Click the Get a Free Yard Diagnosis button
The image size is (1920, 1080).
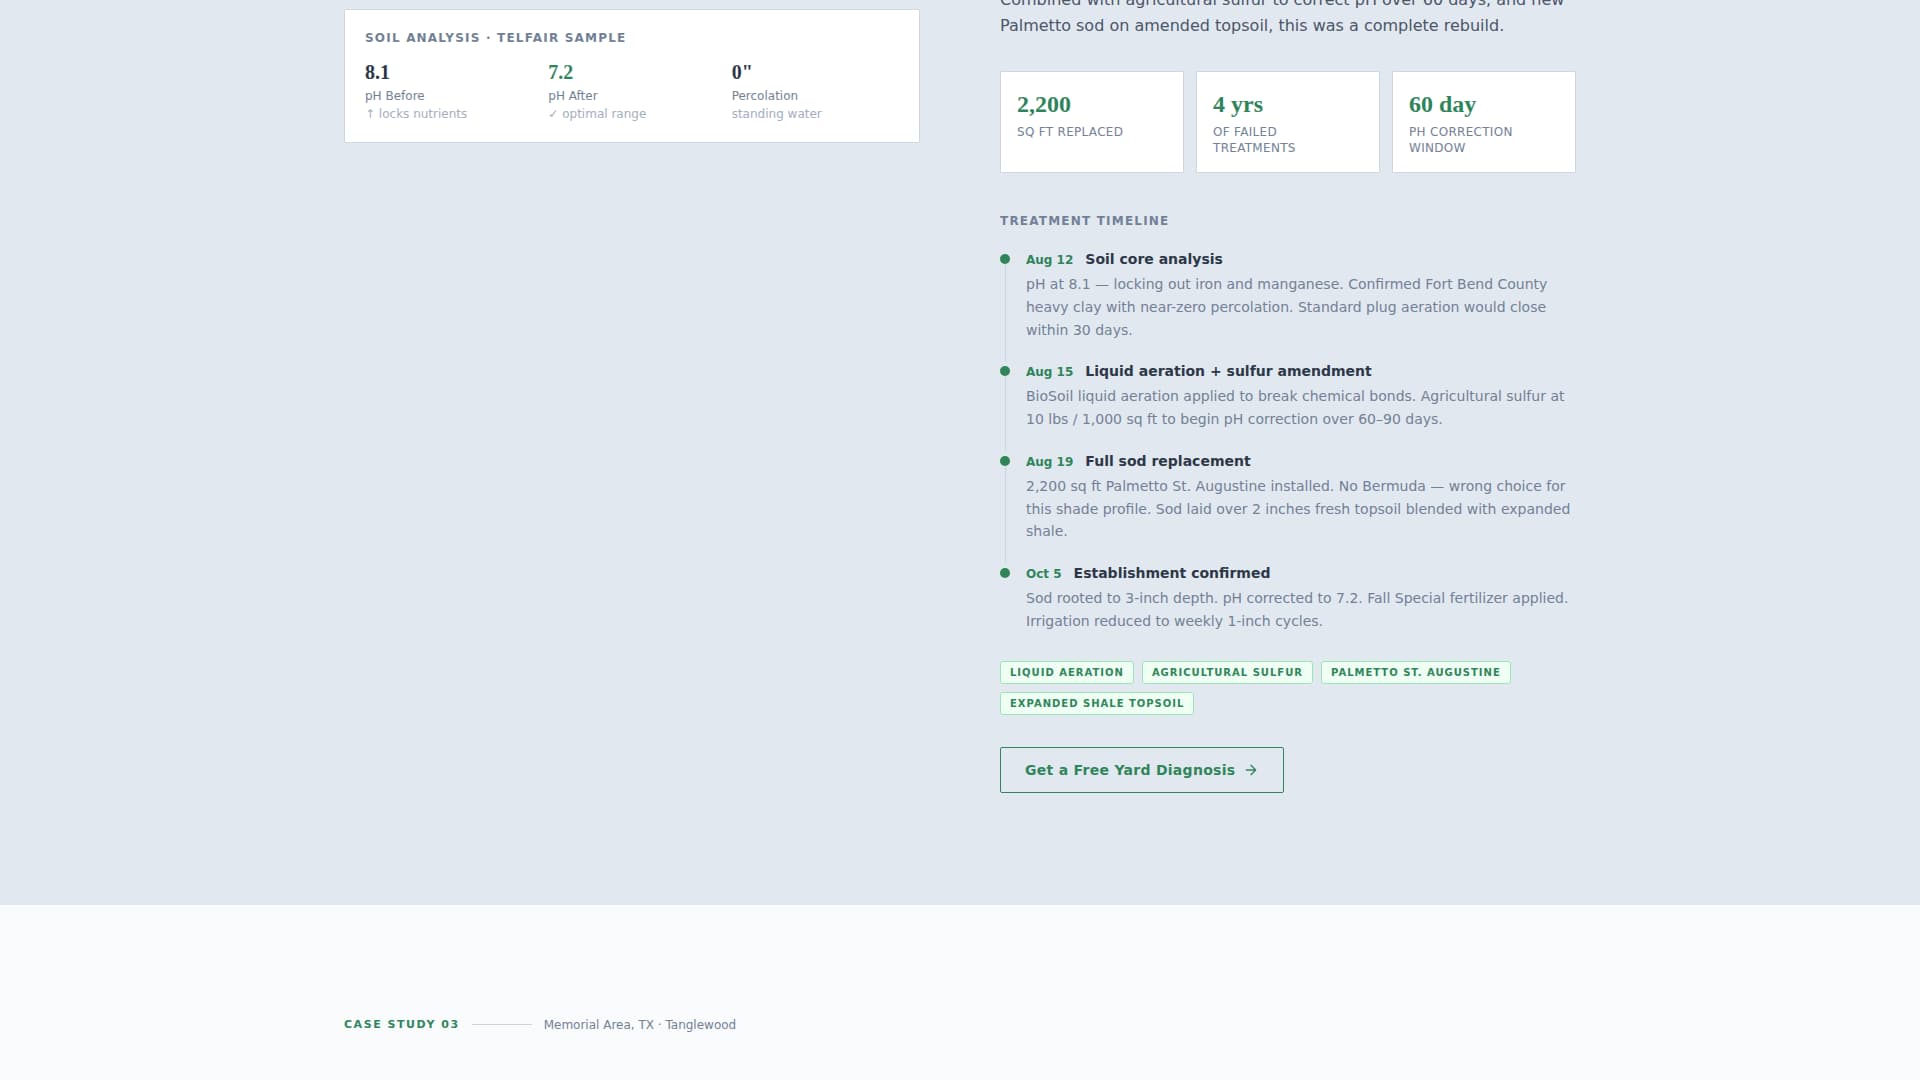(1141, 770)
